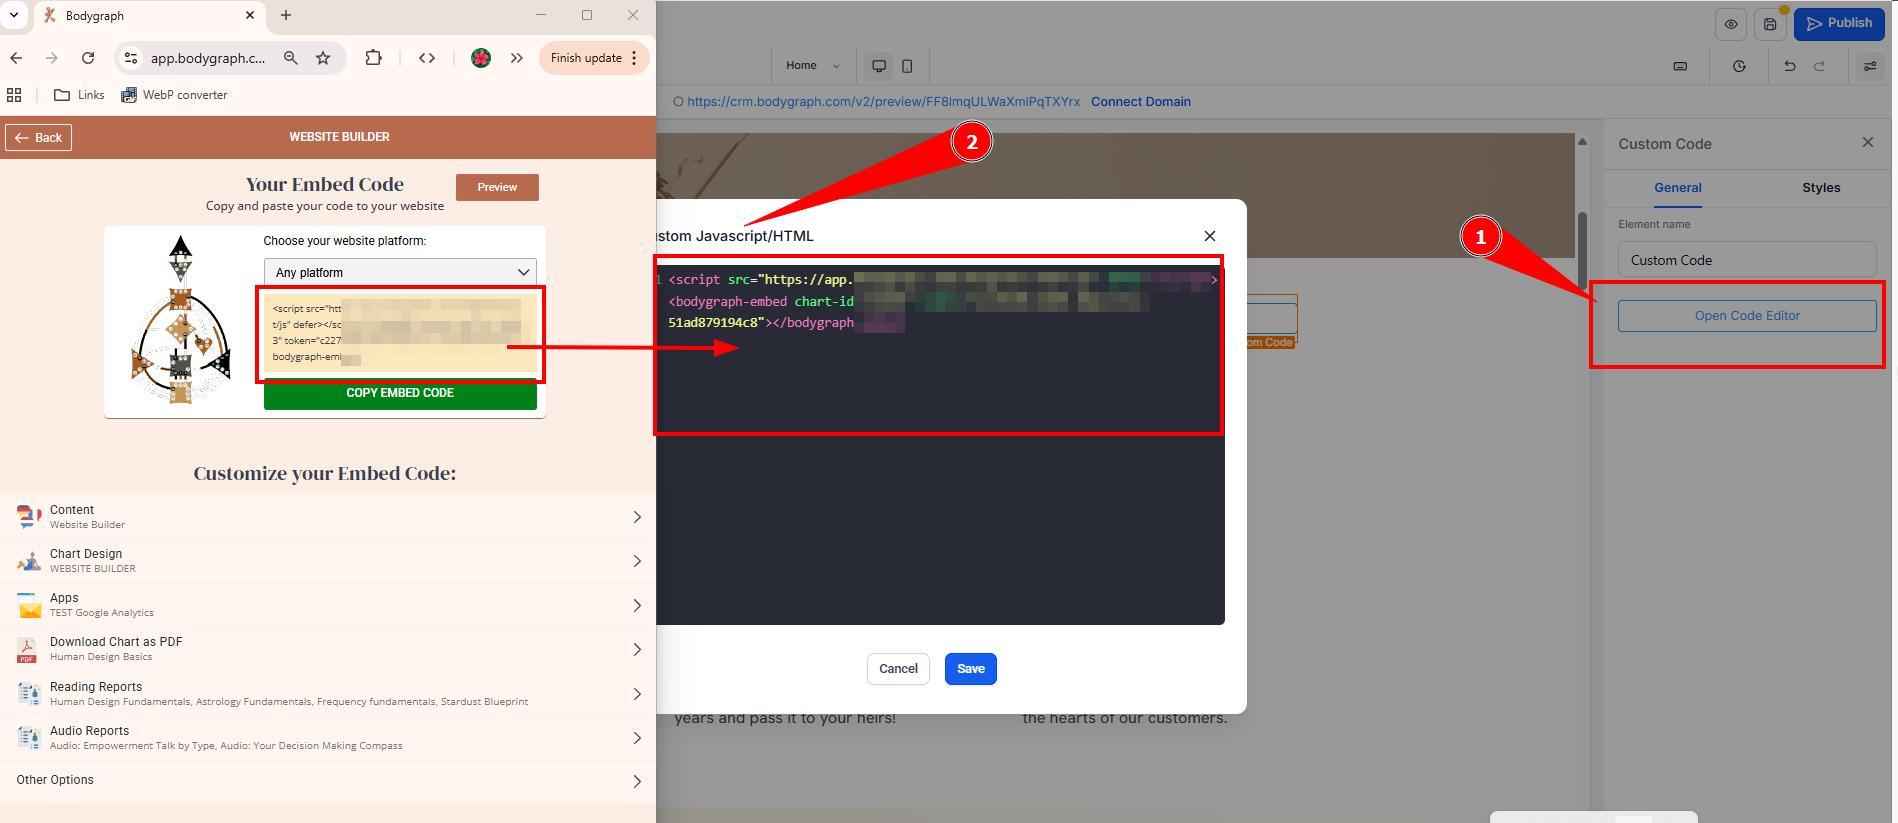The width and height of the screenshot is (1898, 823).
Task: Click the preview eye icon
Action: [x=1731, y=24]
